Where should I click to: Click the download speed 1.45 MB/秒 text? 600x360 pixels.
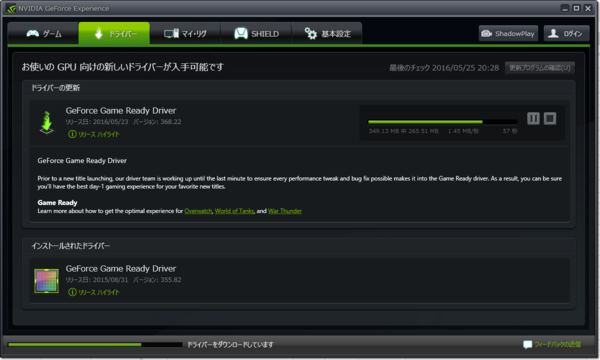(x=463, y=131)
